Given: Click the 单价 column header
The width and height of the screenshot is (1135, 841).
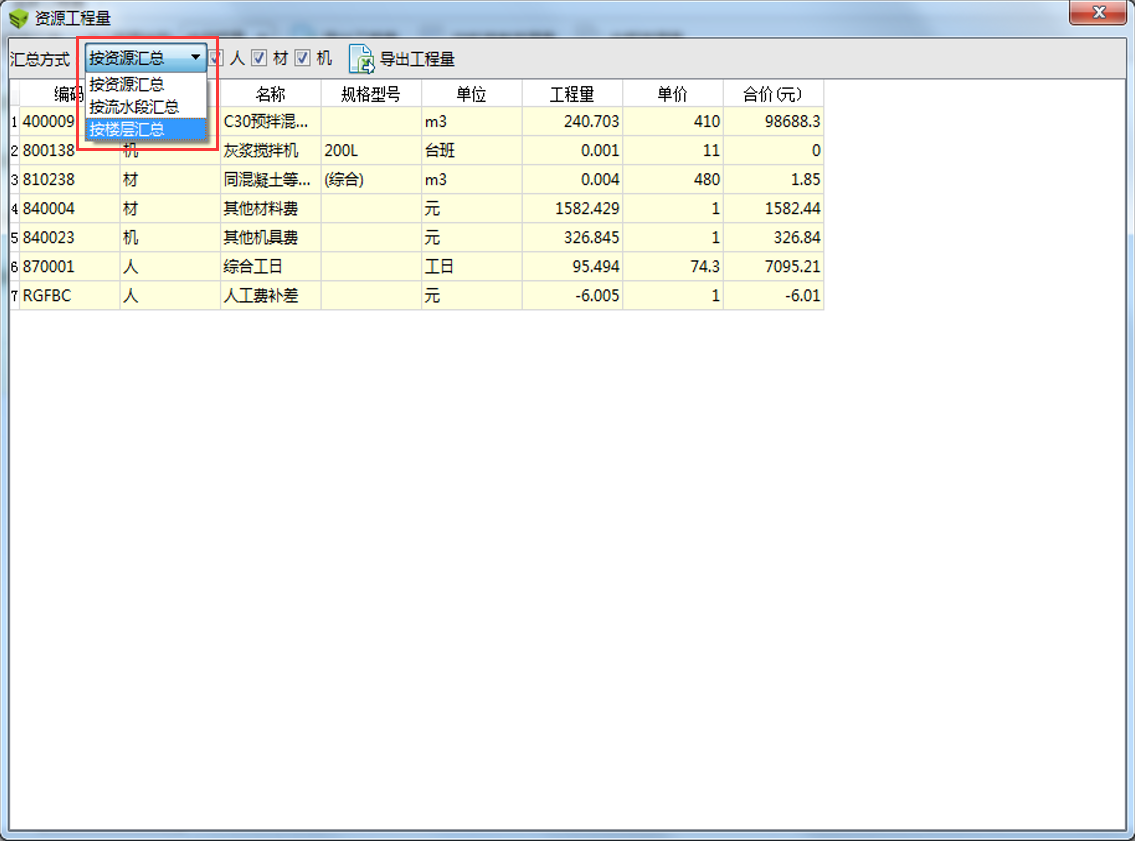Looking at the screenshot, I should 672,94.
